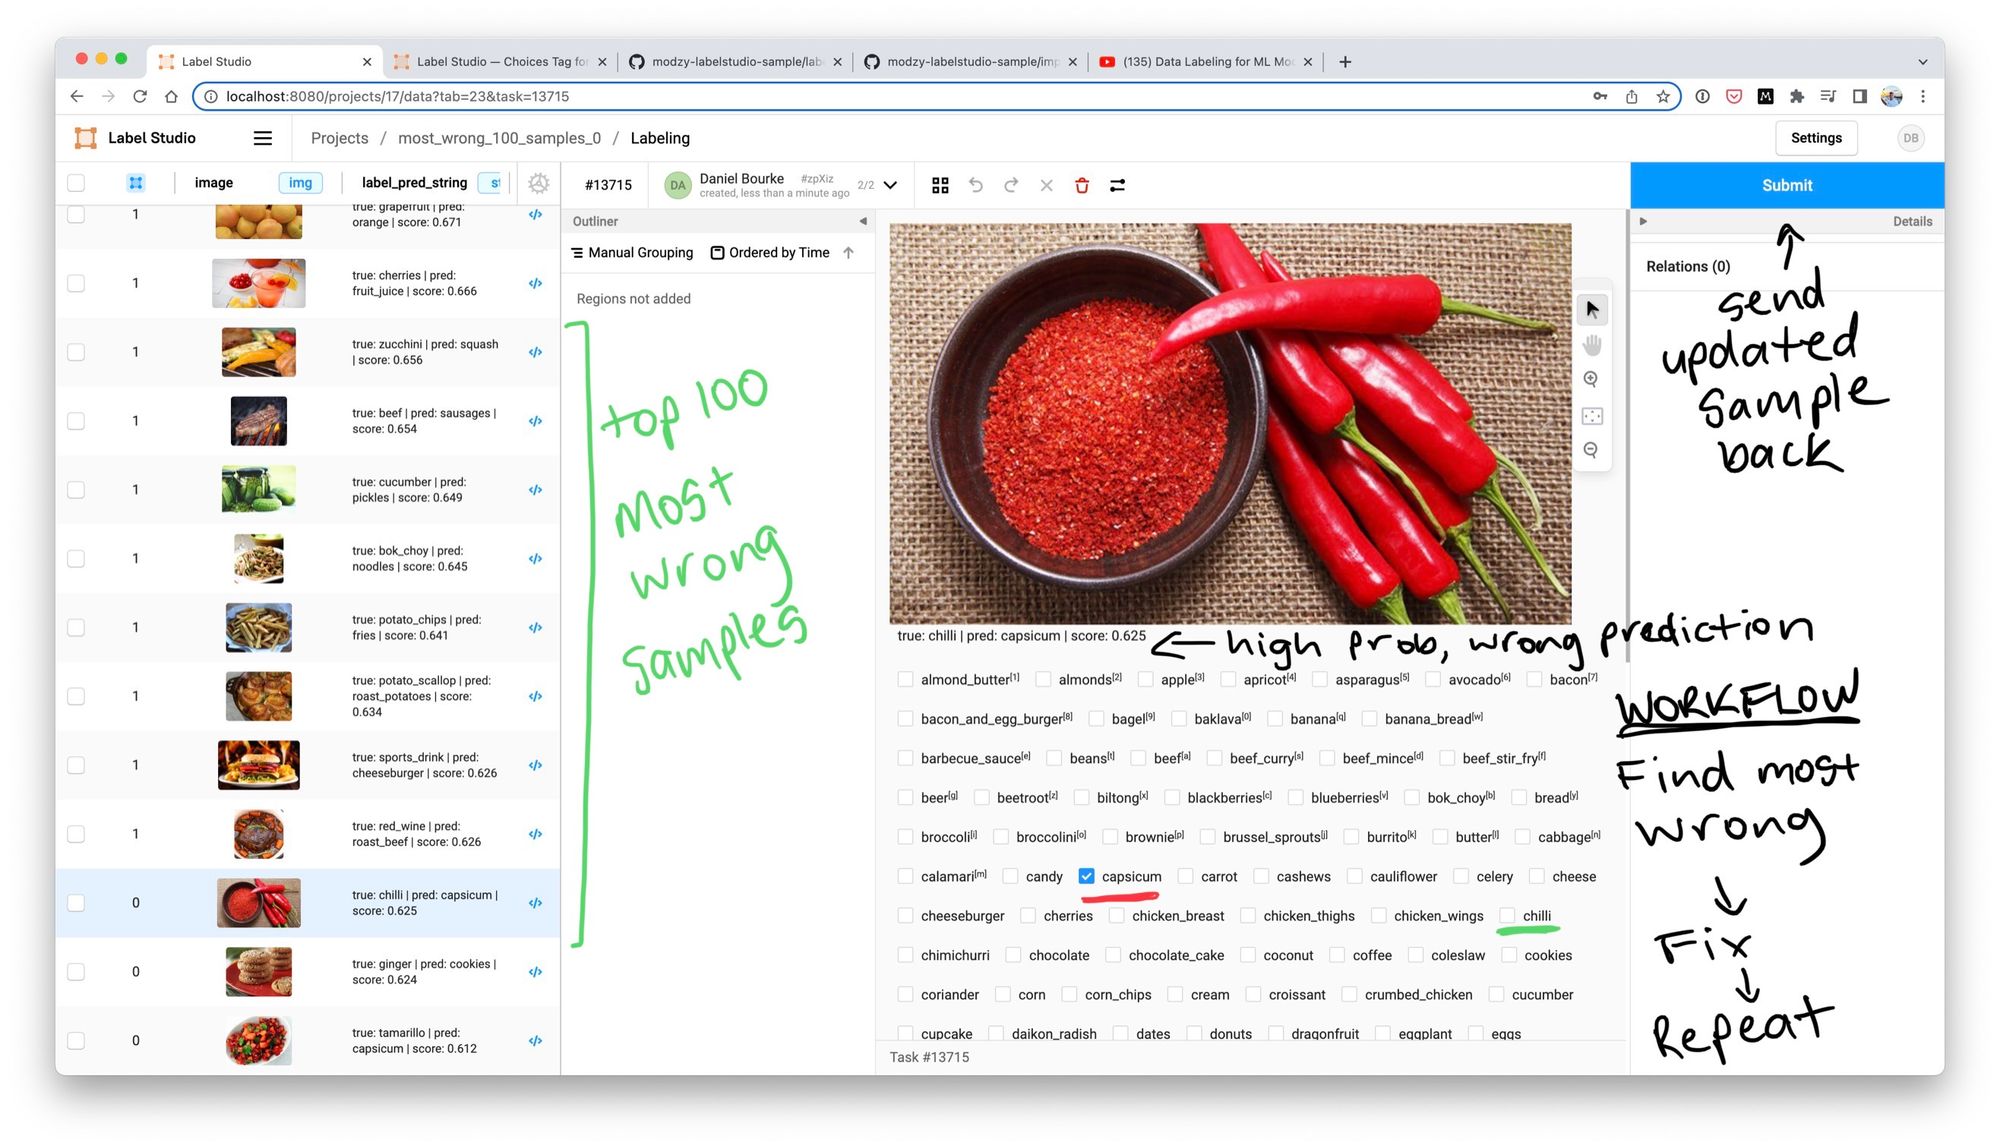This screenshot has height=1148, width=2000.
Task: Click the settings/configuration gear icon
Action: [x=538, y=183]
